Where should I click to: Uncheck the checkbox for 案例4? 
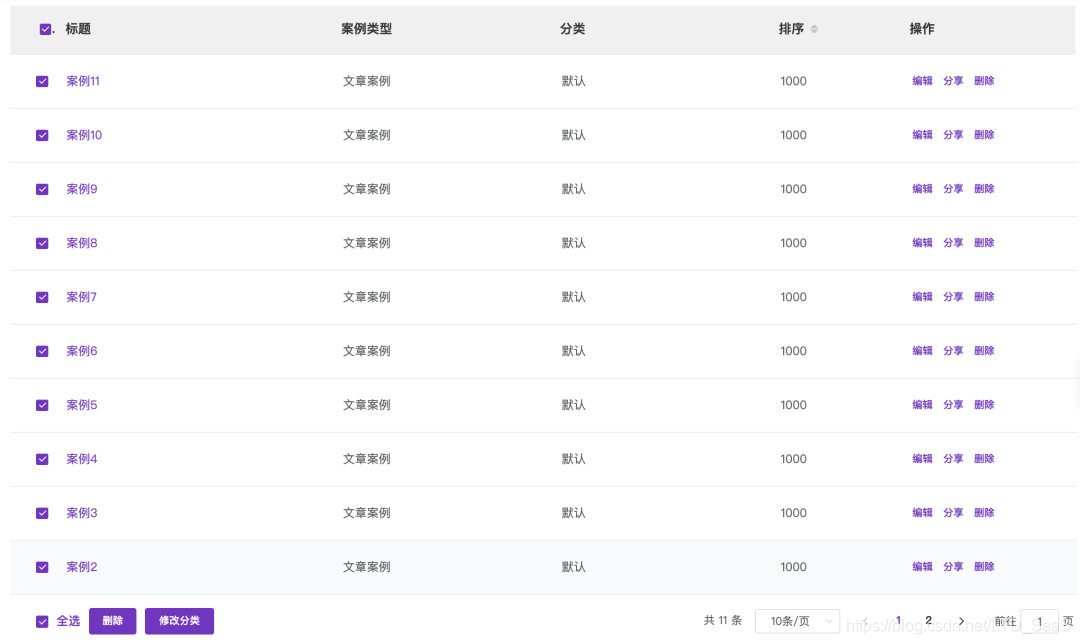coord(42,459)
